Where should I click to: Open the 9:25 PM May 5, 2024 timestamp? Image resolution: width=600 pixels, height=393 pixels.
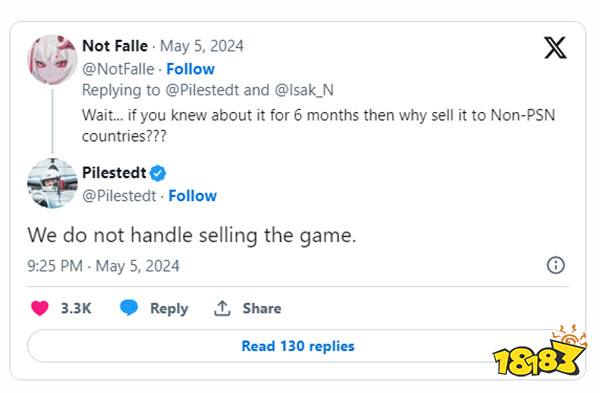click(103, 266)
